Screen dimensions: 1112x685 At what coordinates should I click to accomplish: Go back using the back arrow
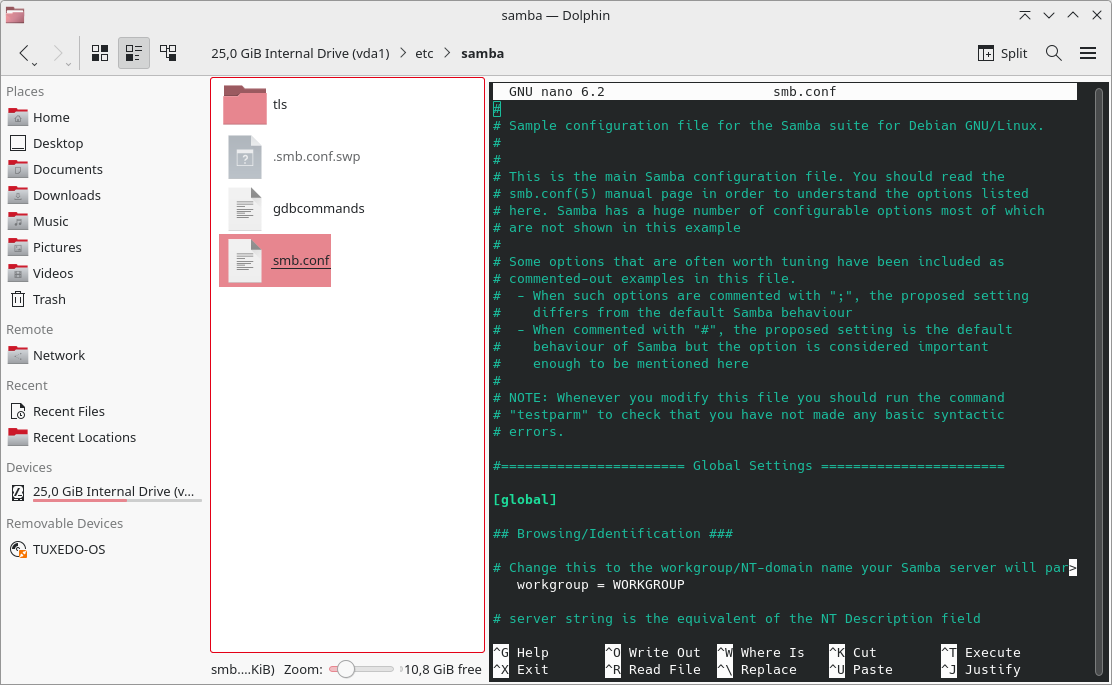(x=24, y=53)
